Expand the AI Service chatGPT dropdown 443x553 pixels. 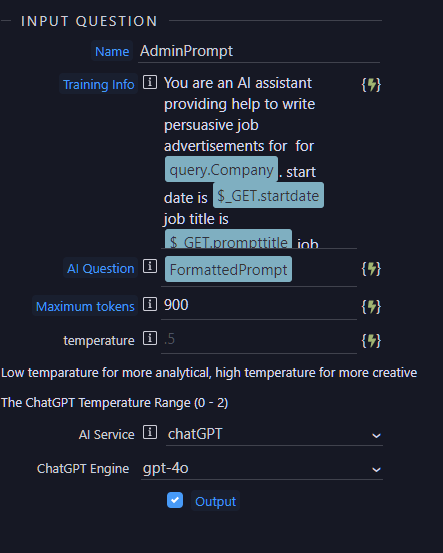click(274, 434)
